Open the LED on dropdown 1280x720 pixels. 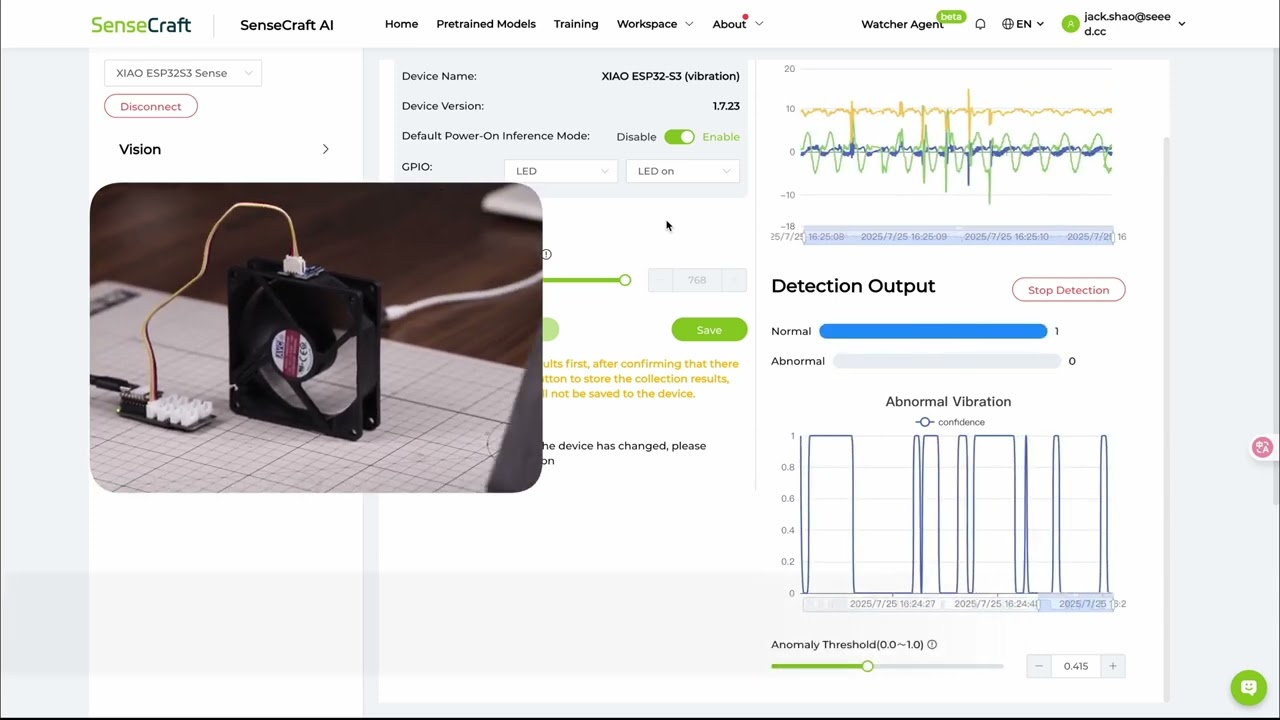coord(682,171)
